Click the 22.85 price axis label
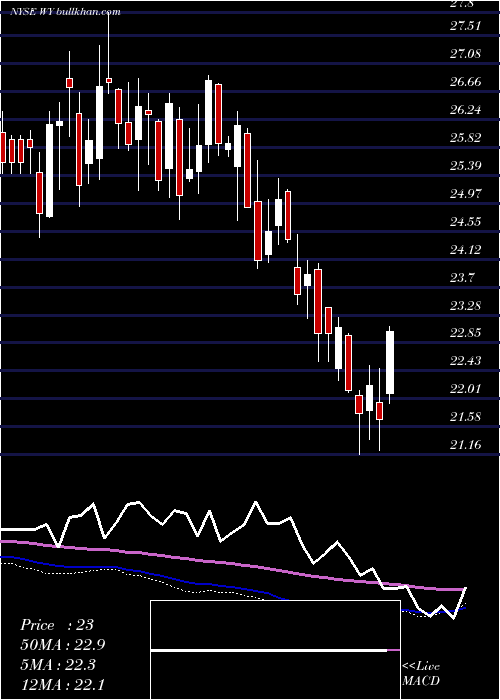 click(466, 333)
